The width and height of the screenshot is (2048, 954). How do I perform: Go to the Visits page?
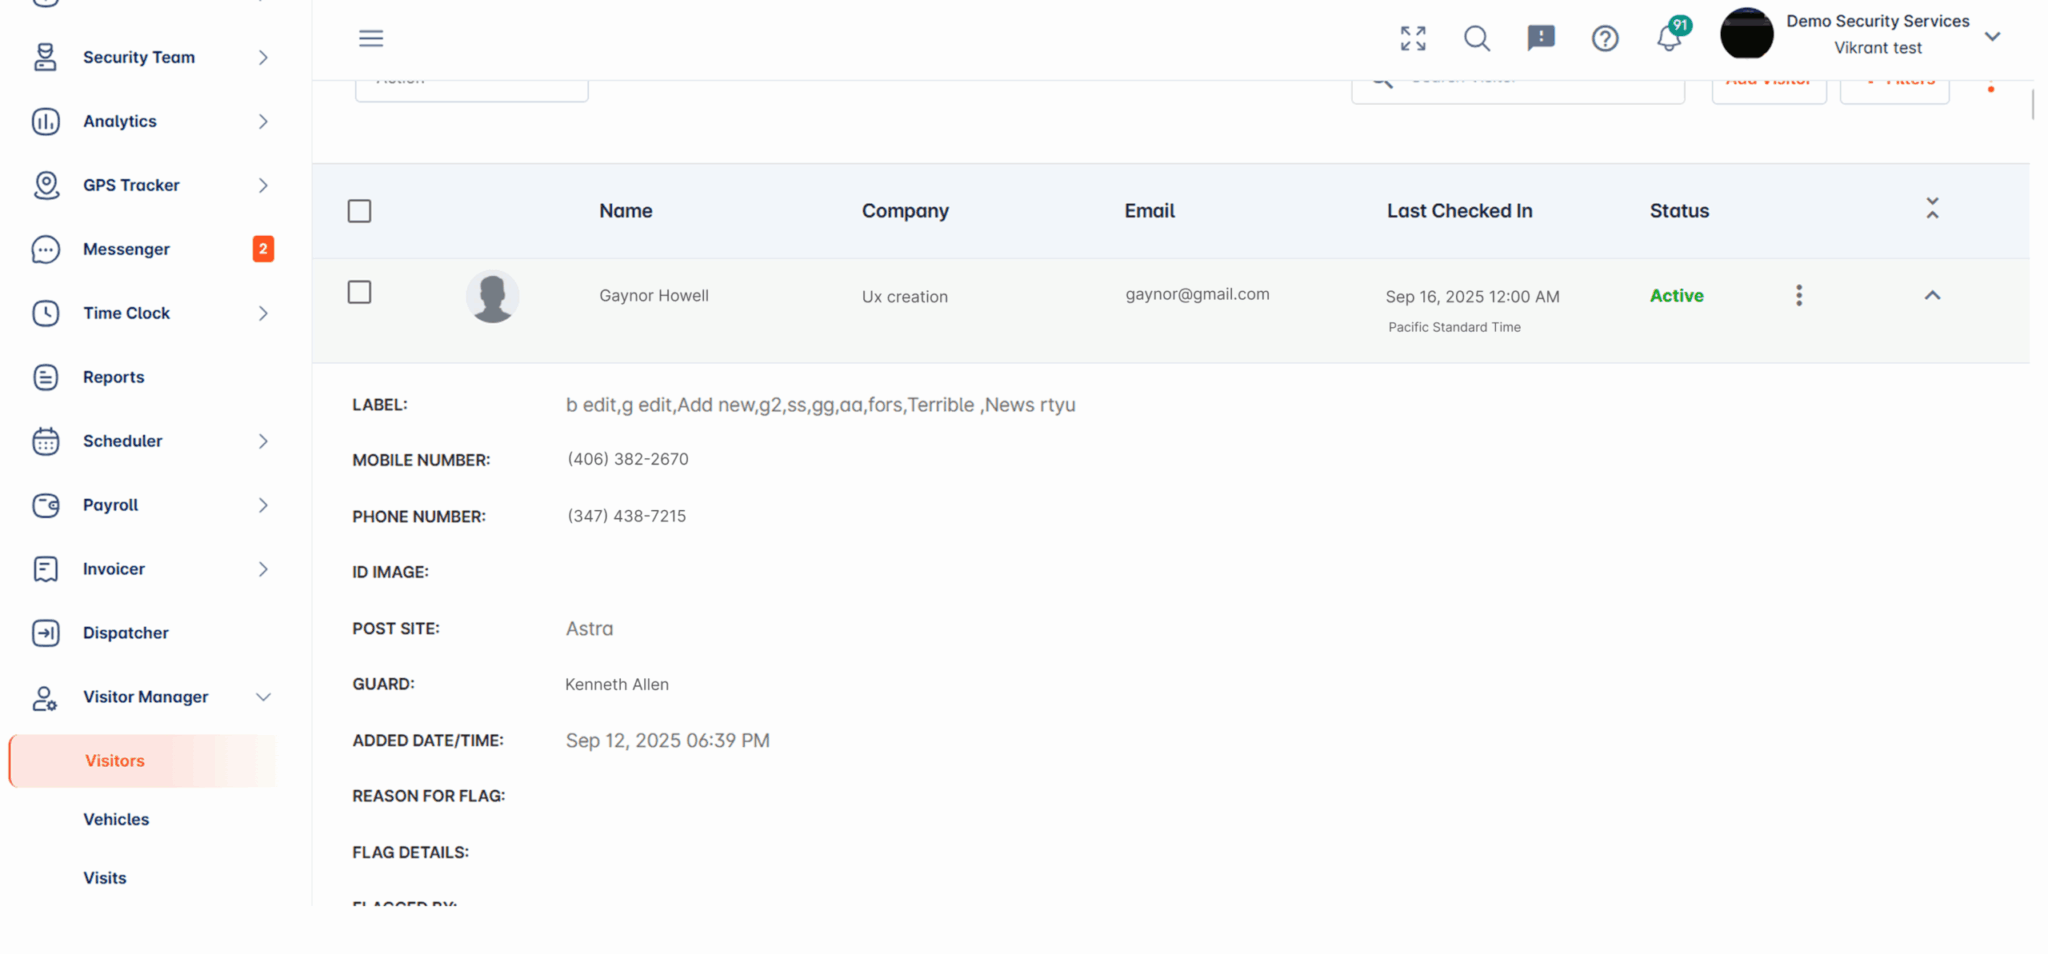(105, 878)
